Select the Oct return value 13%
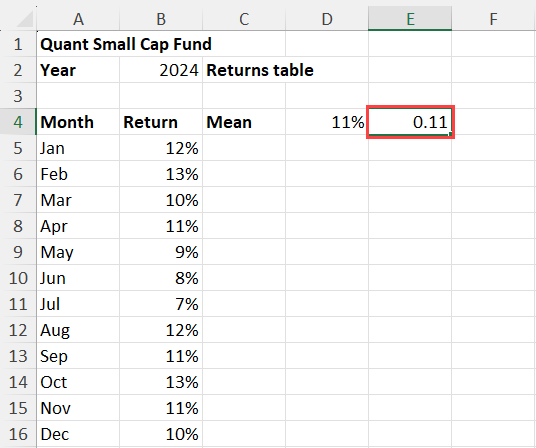536x448 pixels. [161, 382]
